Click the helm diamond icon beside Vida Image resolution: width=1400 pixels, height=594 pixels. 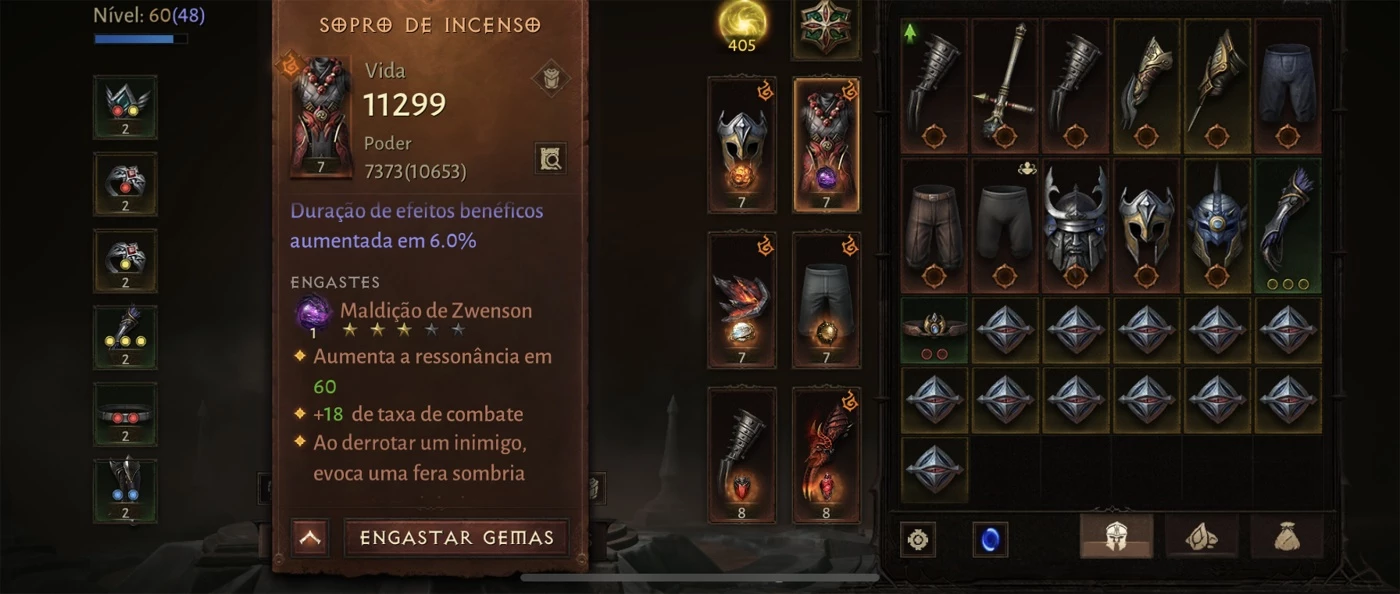coord(550,78)
